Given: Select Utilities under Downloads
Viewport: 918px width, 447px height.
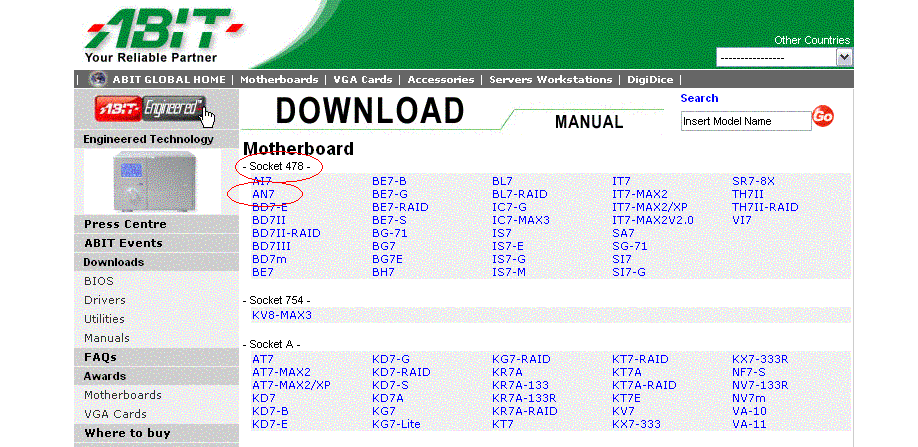Looking at the screenshot, I should click(104, 319).
